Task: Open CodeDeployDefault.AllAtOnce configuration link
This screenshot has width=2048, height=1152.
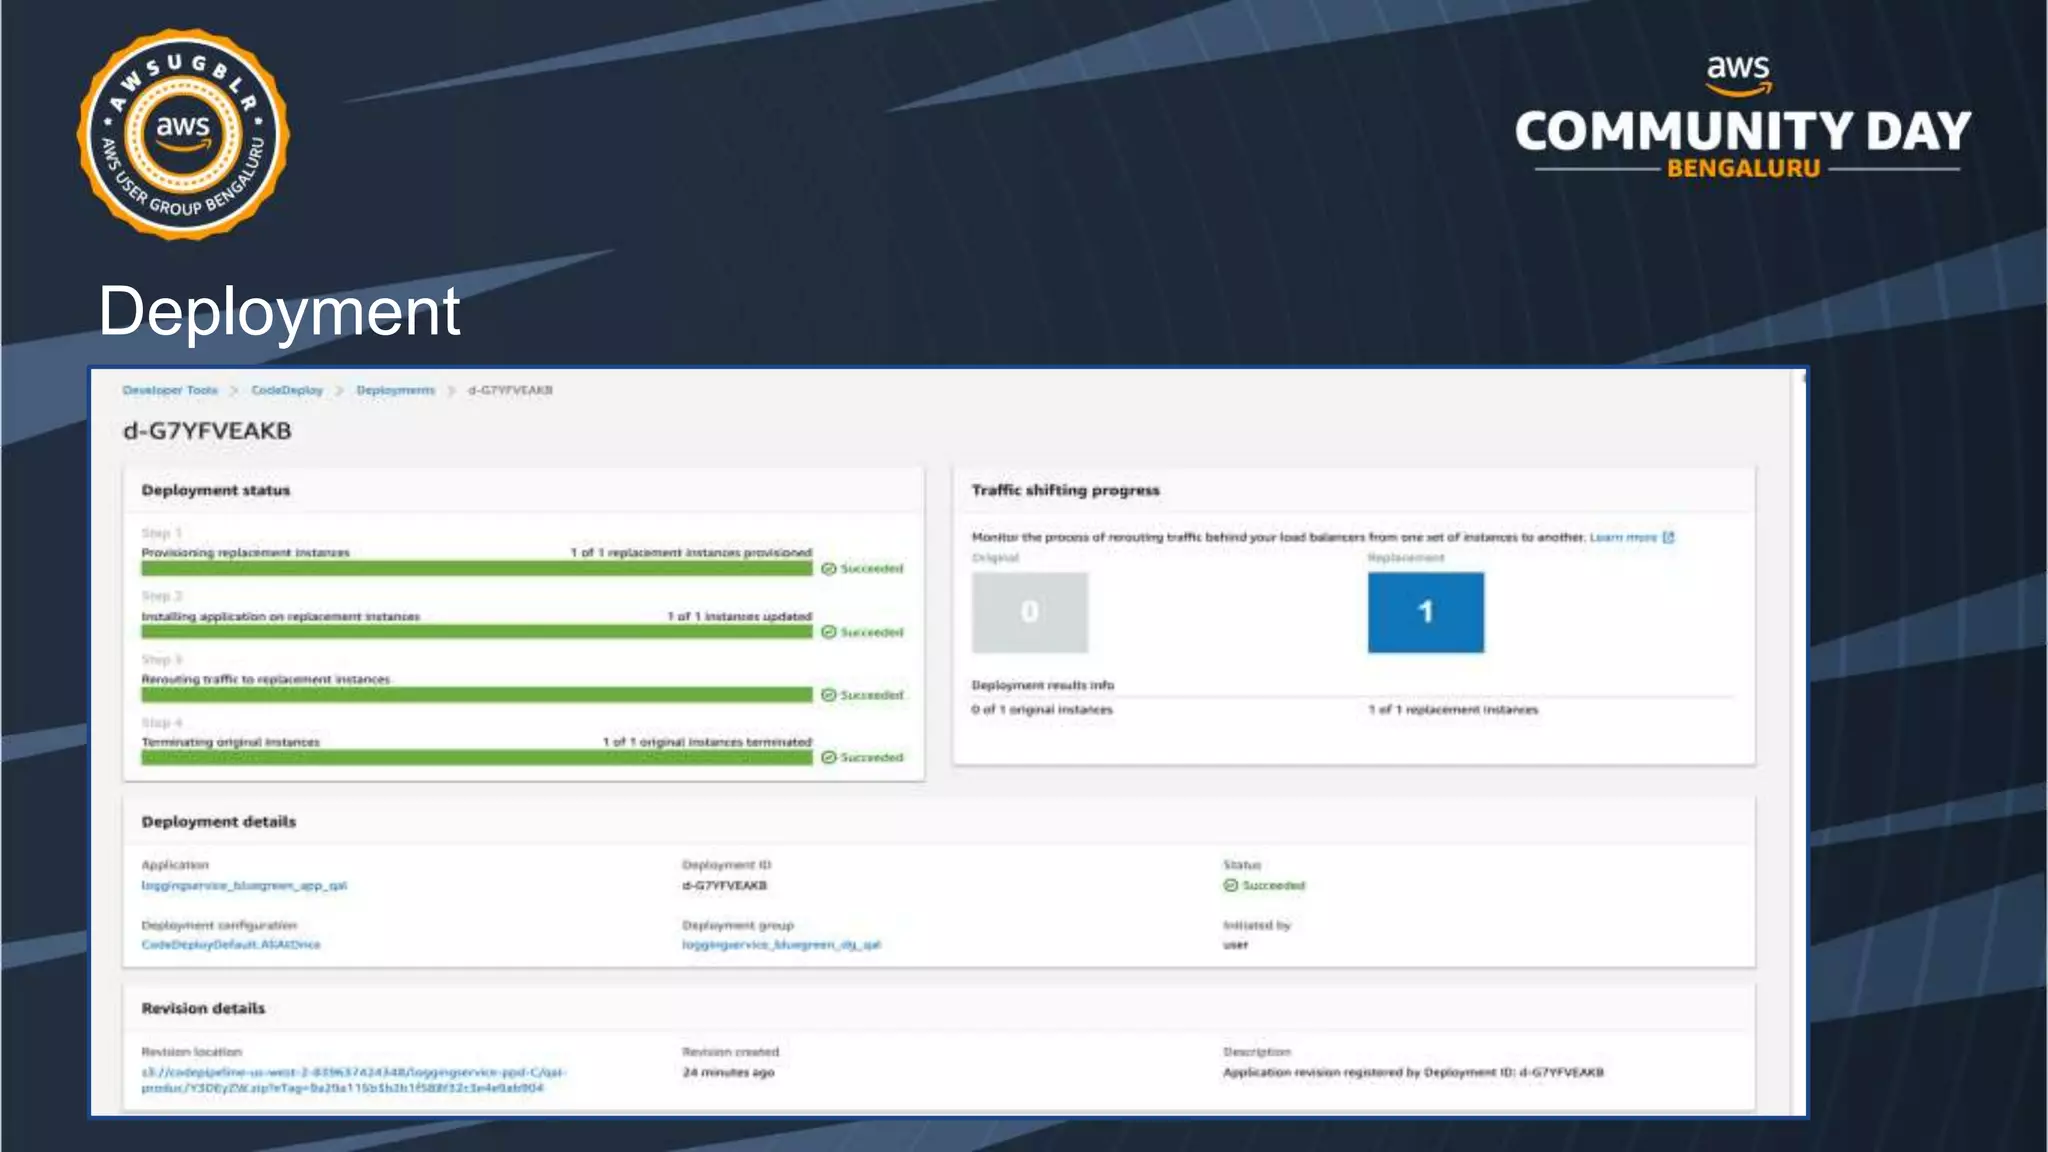Action: tap(231, 945)
